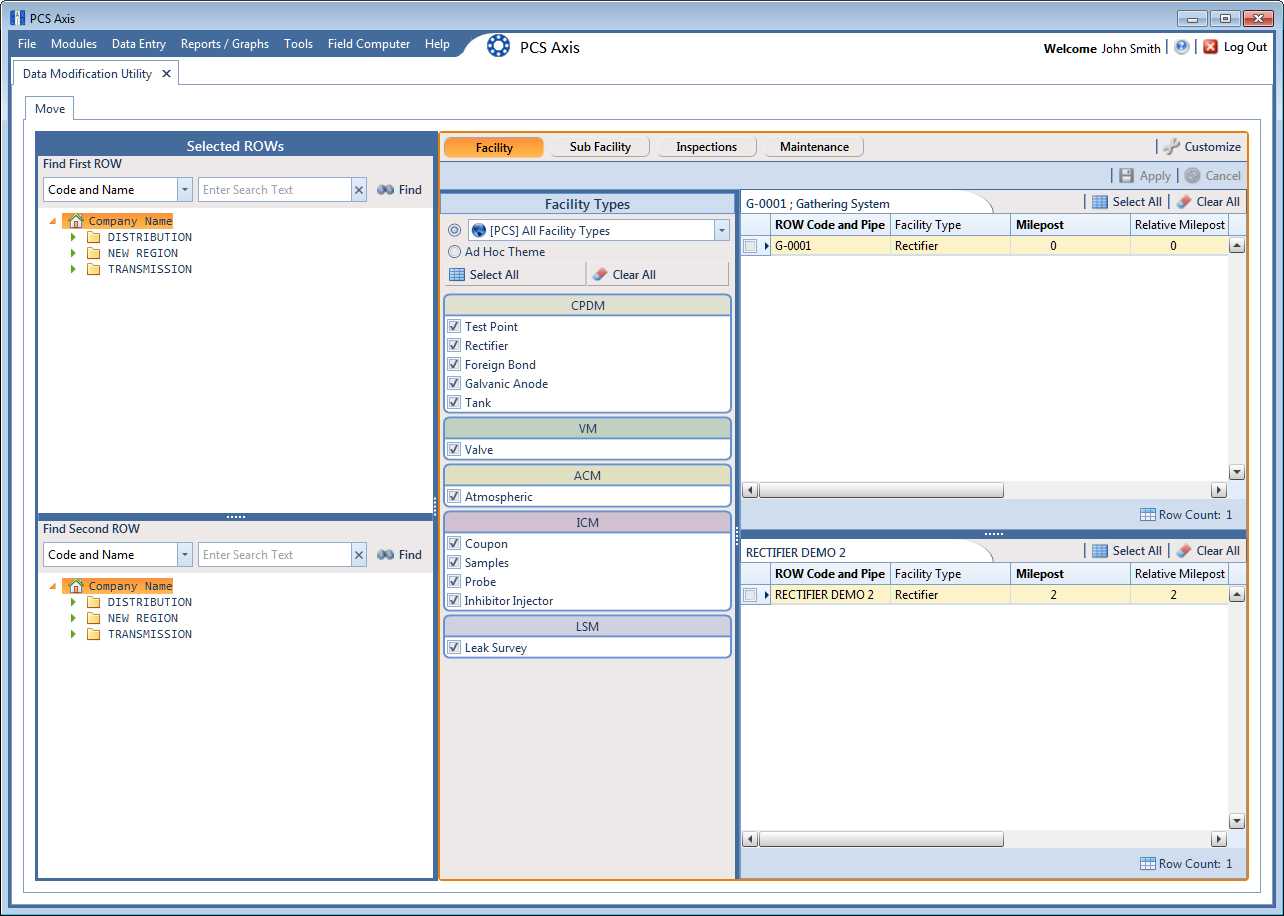The image size is (1284, 916).
Task: Open the Data Entry menu
Action: pyautogui.click(x=139, y=44)
